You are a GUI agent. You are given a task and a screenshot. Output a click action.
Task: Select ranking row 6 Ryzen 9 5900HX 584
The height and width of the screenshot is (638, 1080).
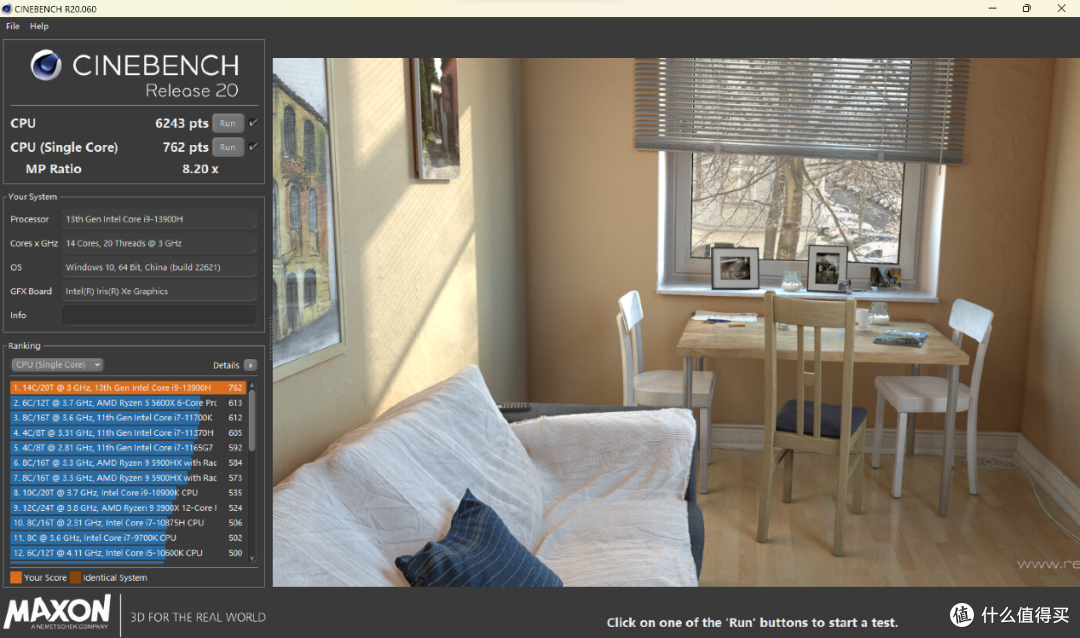point(127,463)
